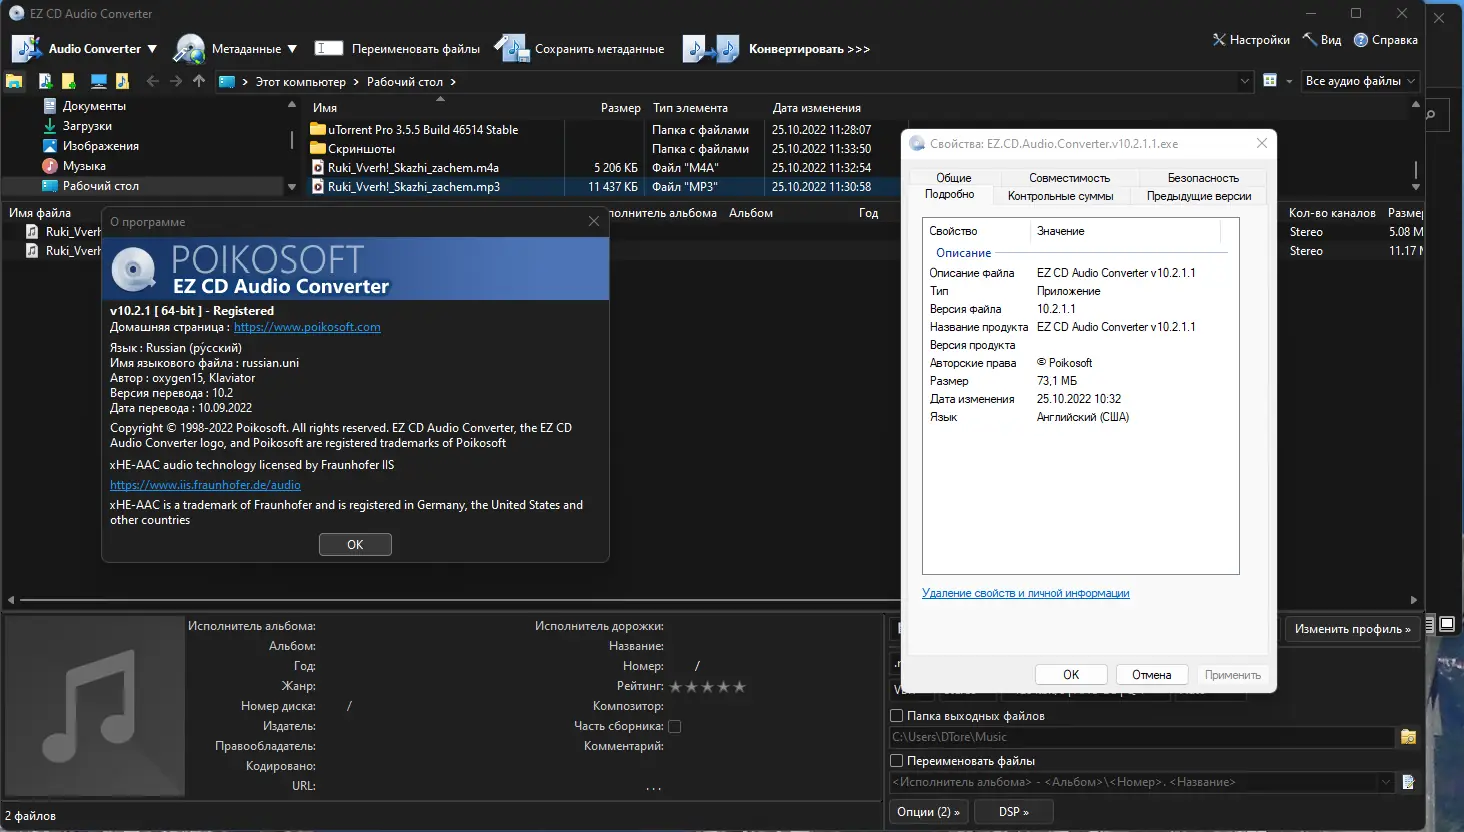Select the create new folder toolbar icon
1464x832 pixels.
click(69, 81)
